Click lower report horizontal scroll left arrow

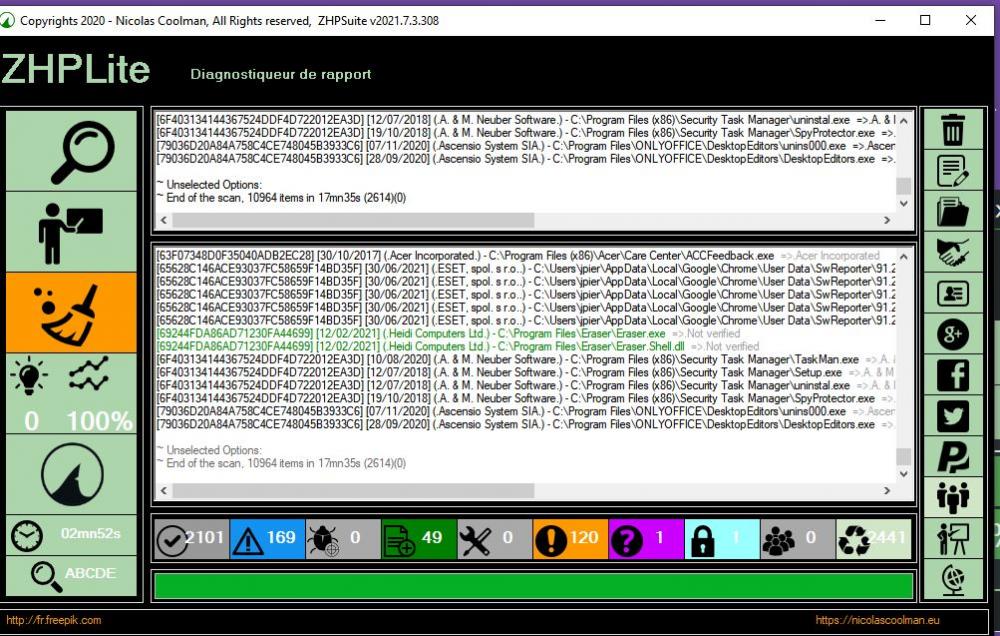(164, 491)
